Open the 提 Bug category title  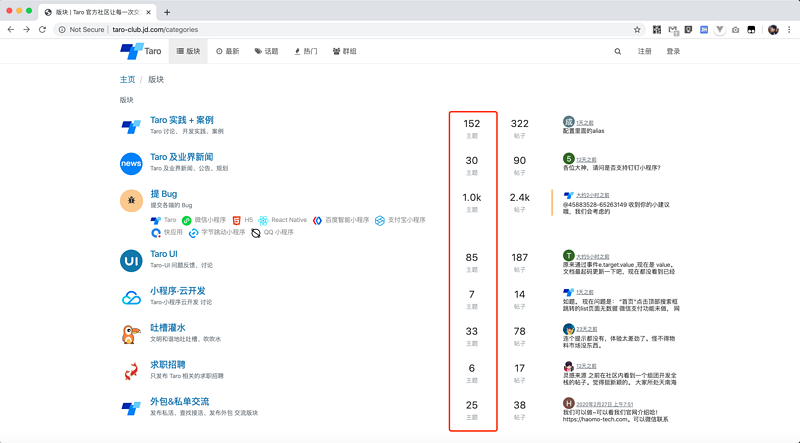[x=164, y=193]
